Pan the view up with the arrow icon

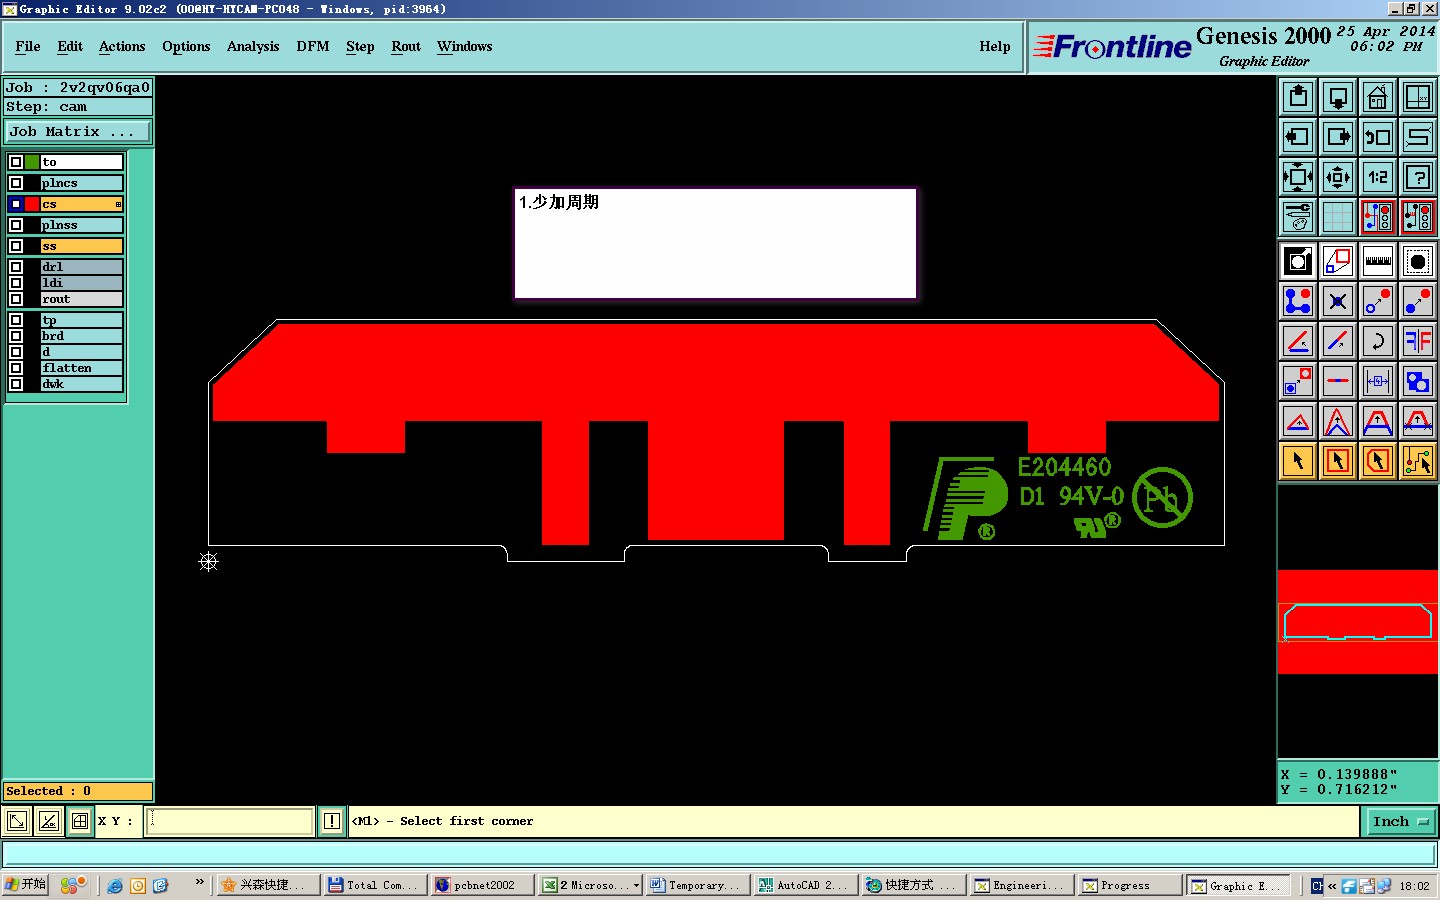tap(1298, 97)
